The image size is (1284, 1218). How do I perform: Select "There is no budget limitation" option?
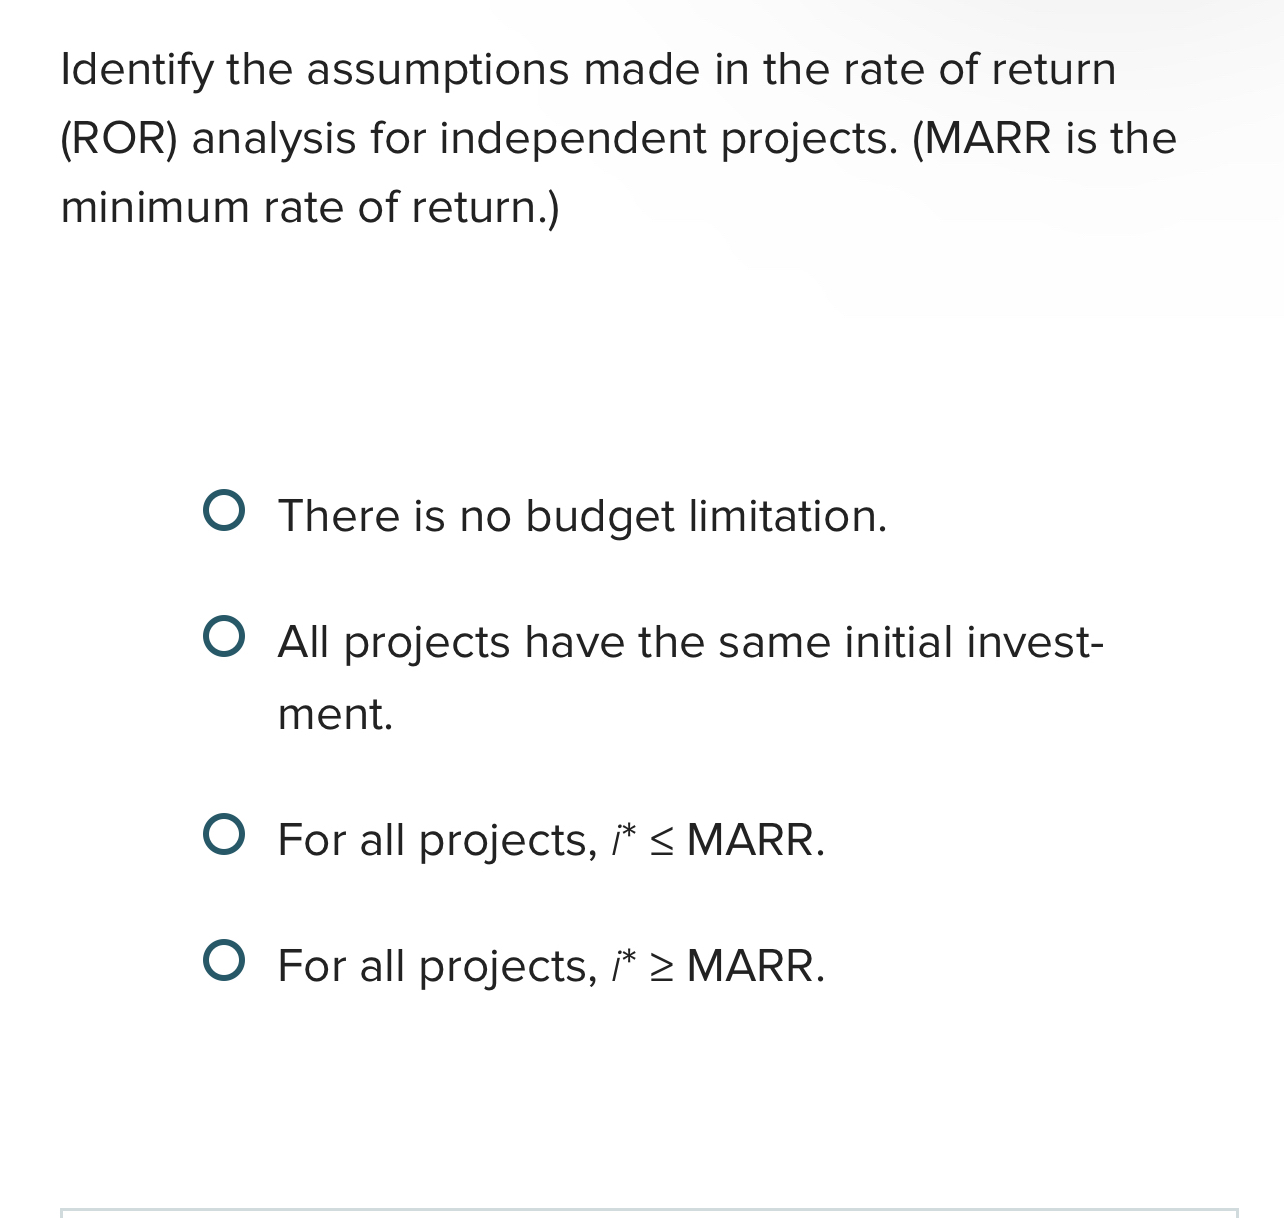coord(225,511)
